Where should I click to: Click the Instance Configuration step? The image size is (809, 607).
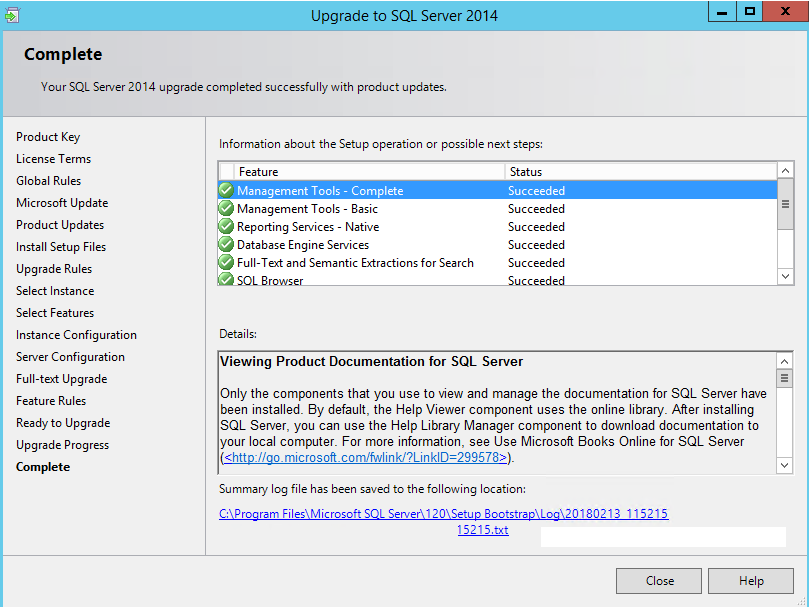click(76, 335)
